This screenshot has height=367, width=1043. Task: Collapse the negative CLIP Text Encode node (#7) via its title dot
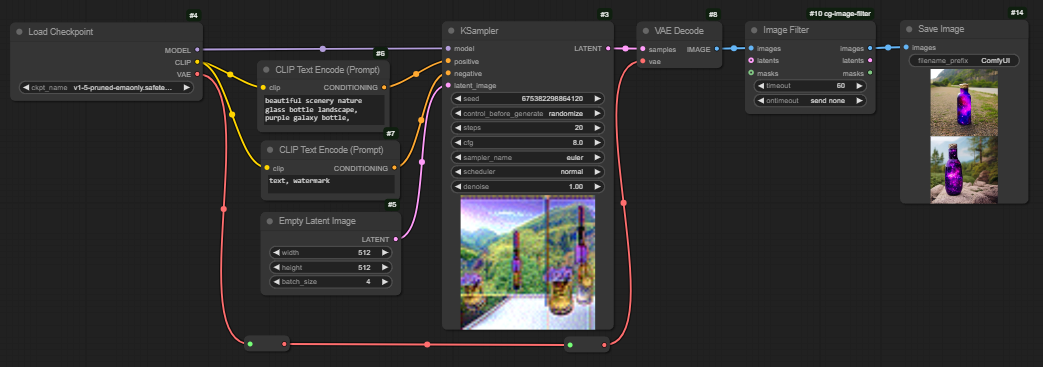pos(269,150)
